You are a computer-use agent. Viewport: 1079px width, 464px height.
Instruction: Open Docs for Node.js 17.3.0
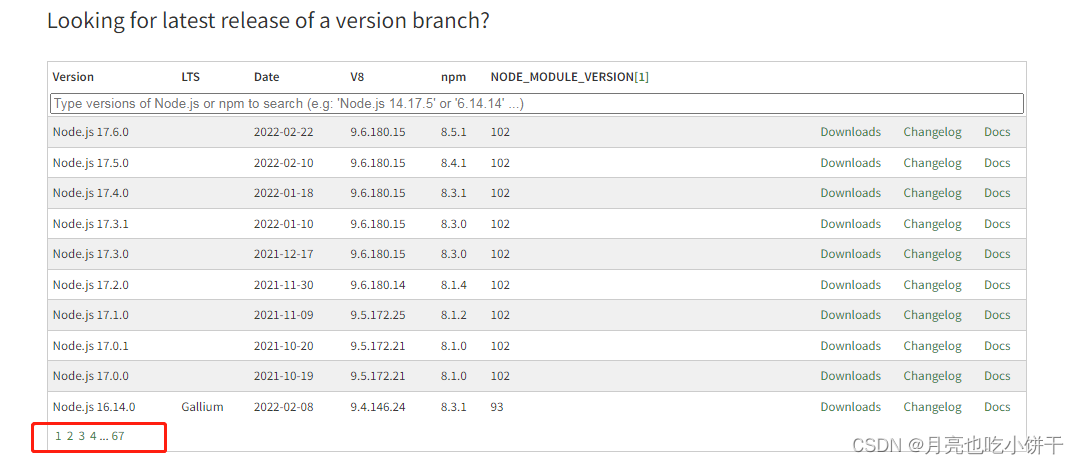pyautogui.click(x=997, y=254)
